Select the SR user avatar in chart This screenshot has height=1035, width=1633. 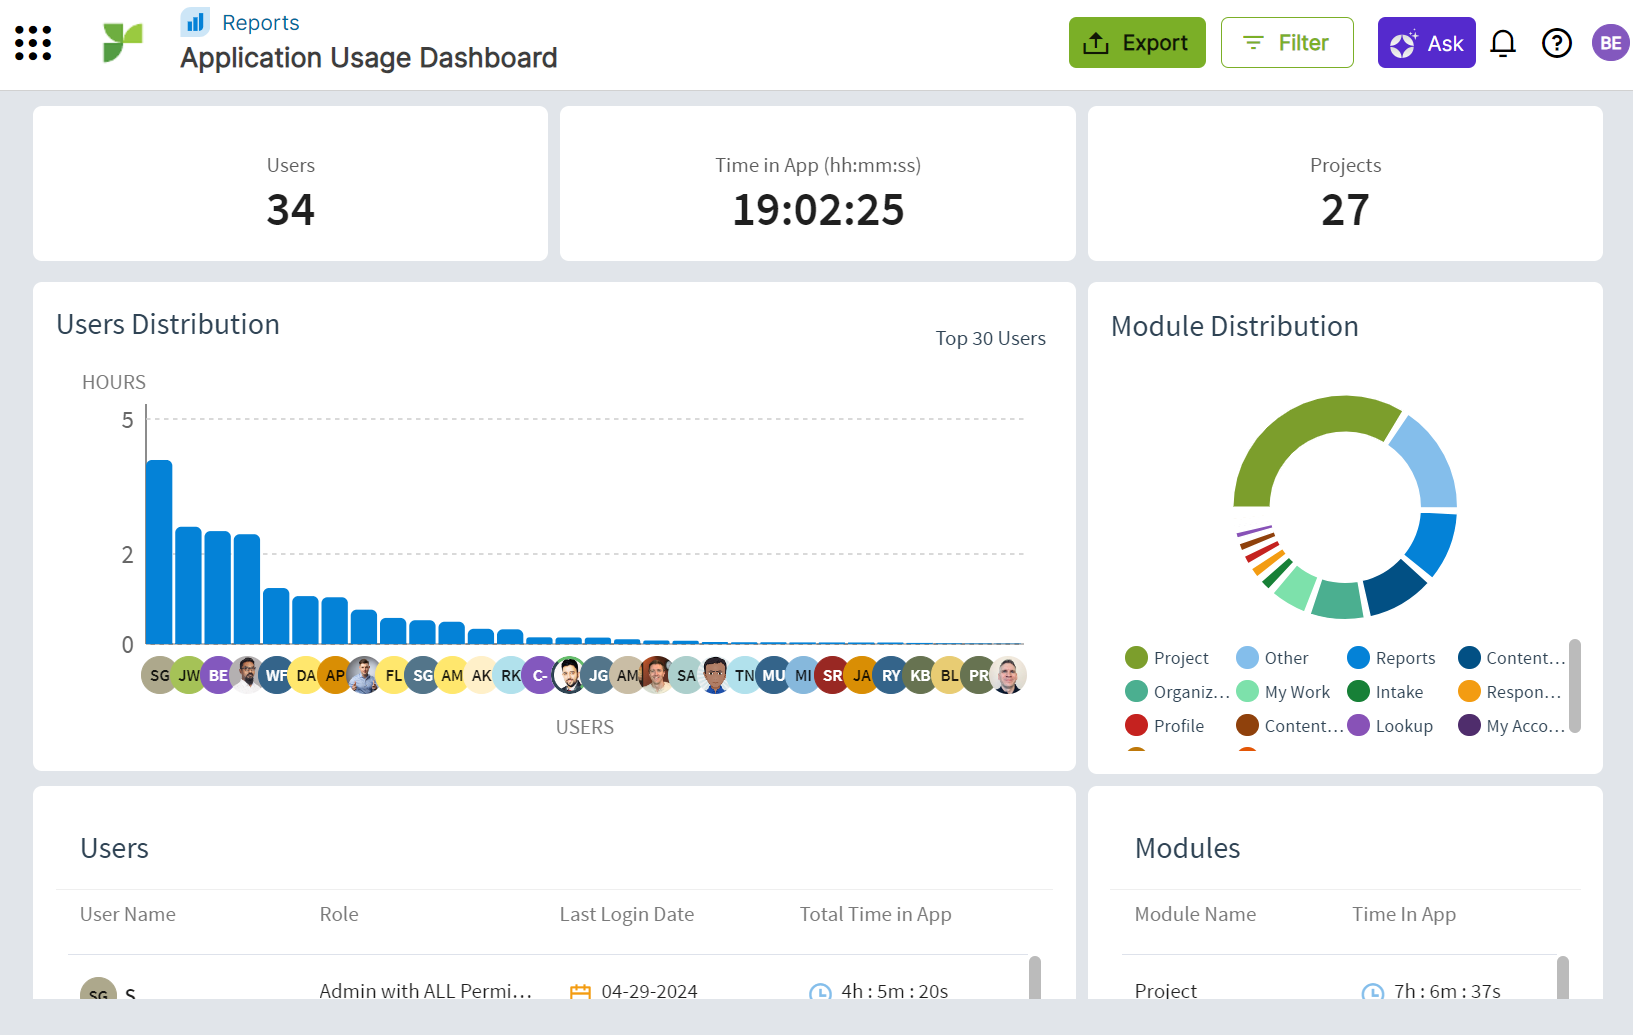tap(832, 675)
